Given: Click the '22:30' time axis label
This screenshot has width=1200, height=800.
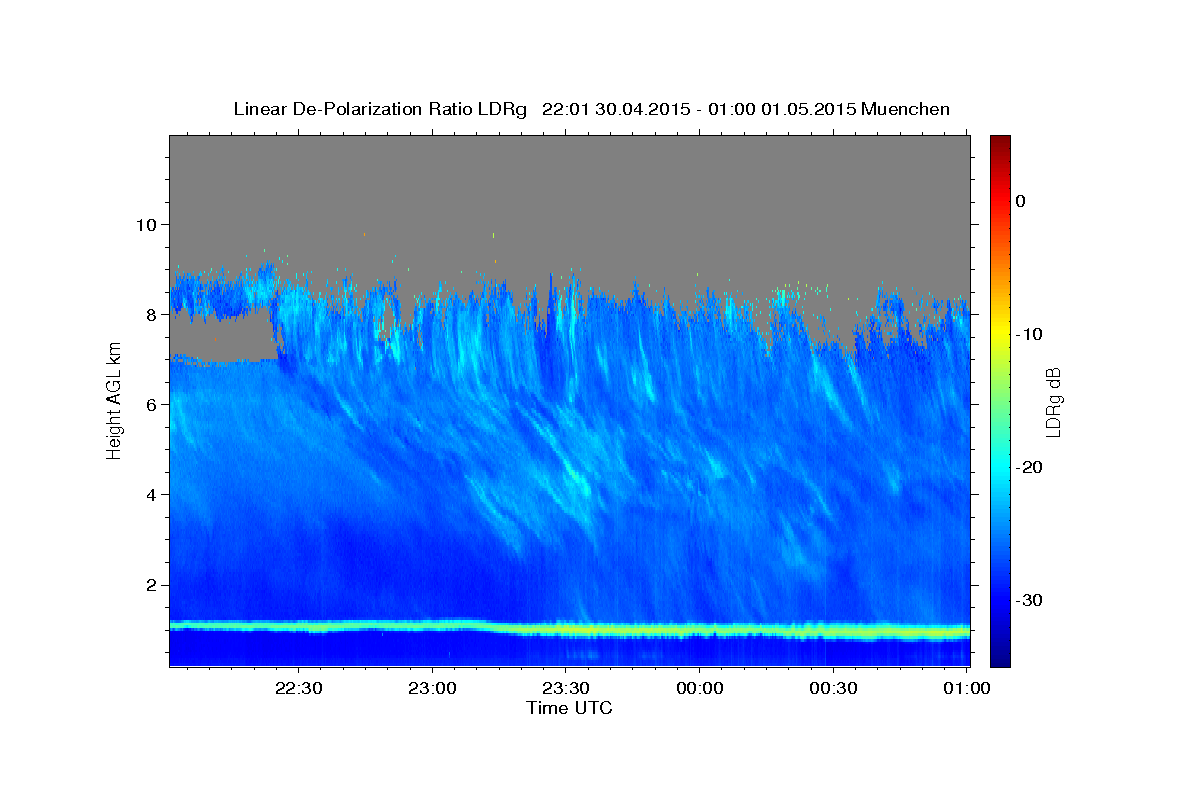Looking at the screenshot, I should click(299, 688).
